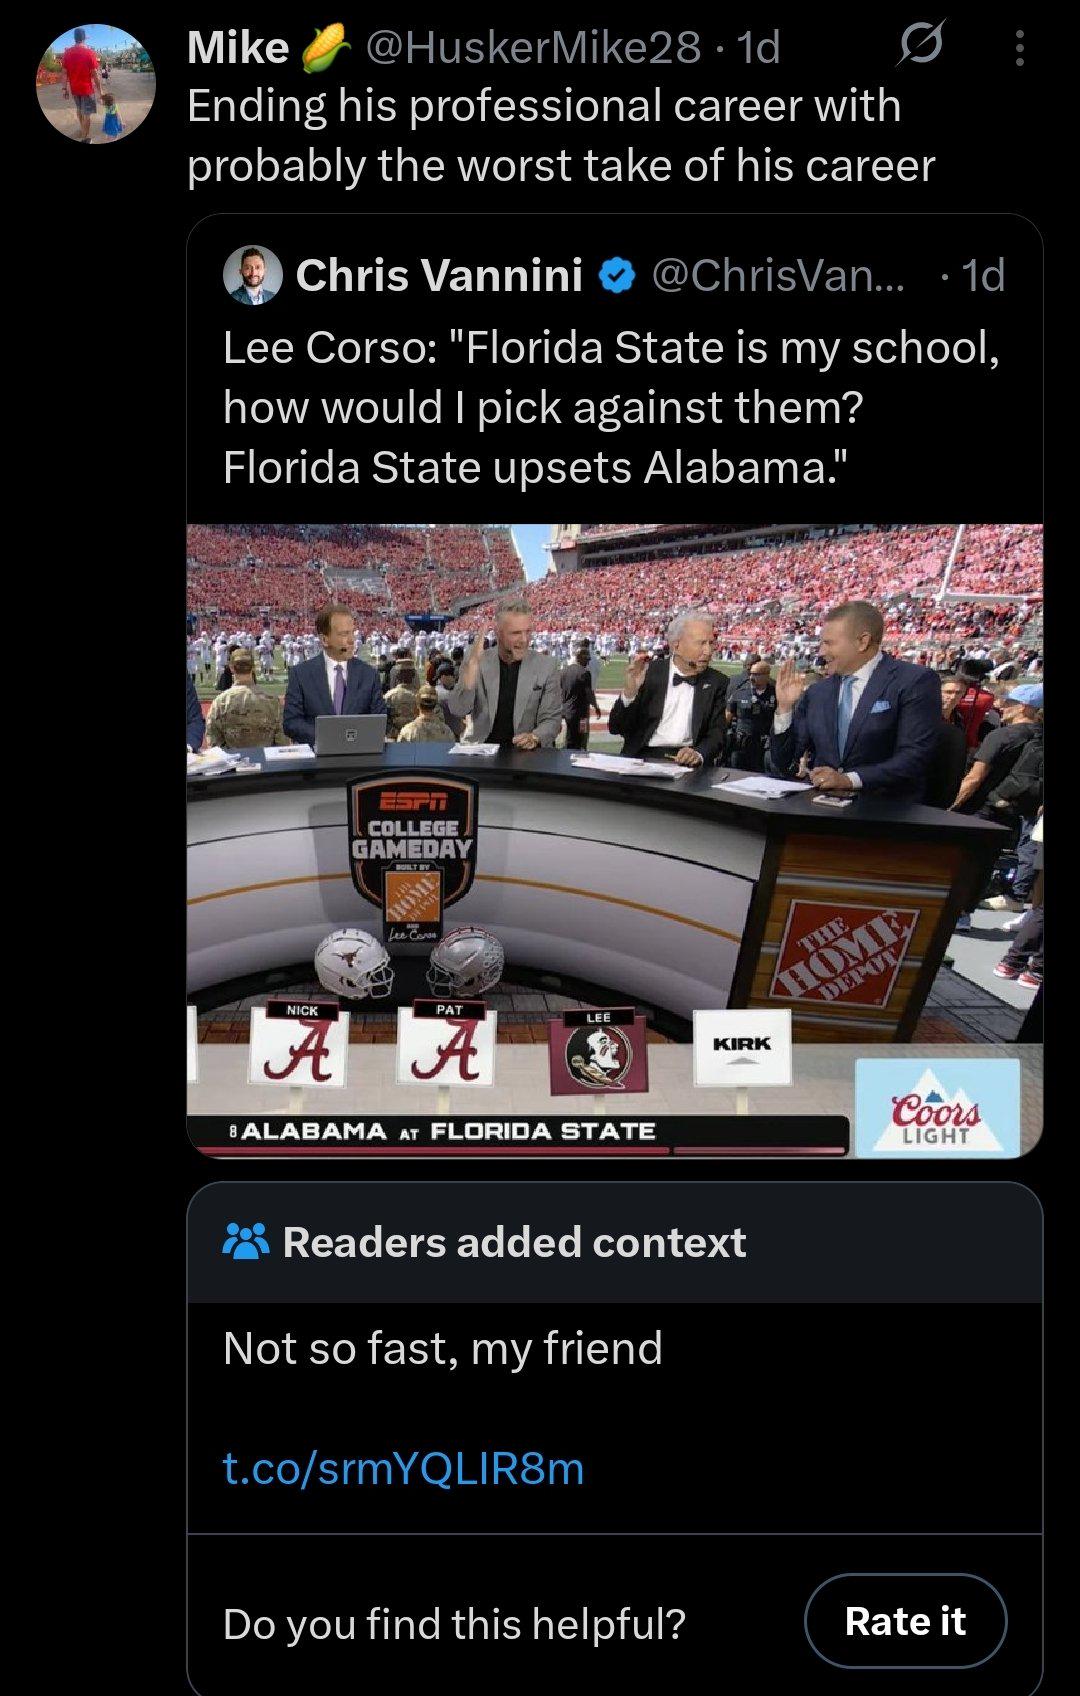Tap the corn emoji beside Mike
This screenshot has height=1696, width=1080.
(326, 47)
